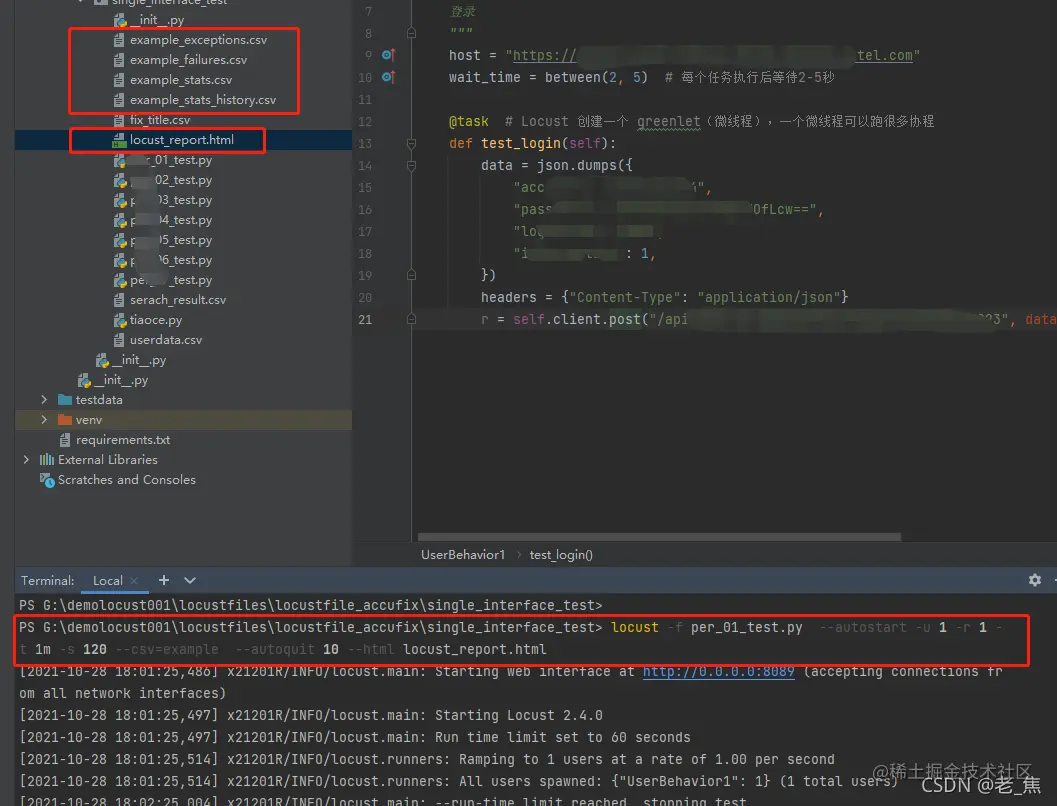Image resolution: width=1057 pixels, height=806 pixels.
Task: Collapse docstring fold marker on line 8
Action: (x=411, y=33)
